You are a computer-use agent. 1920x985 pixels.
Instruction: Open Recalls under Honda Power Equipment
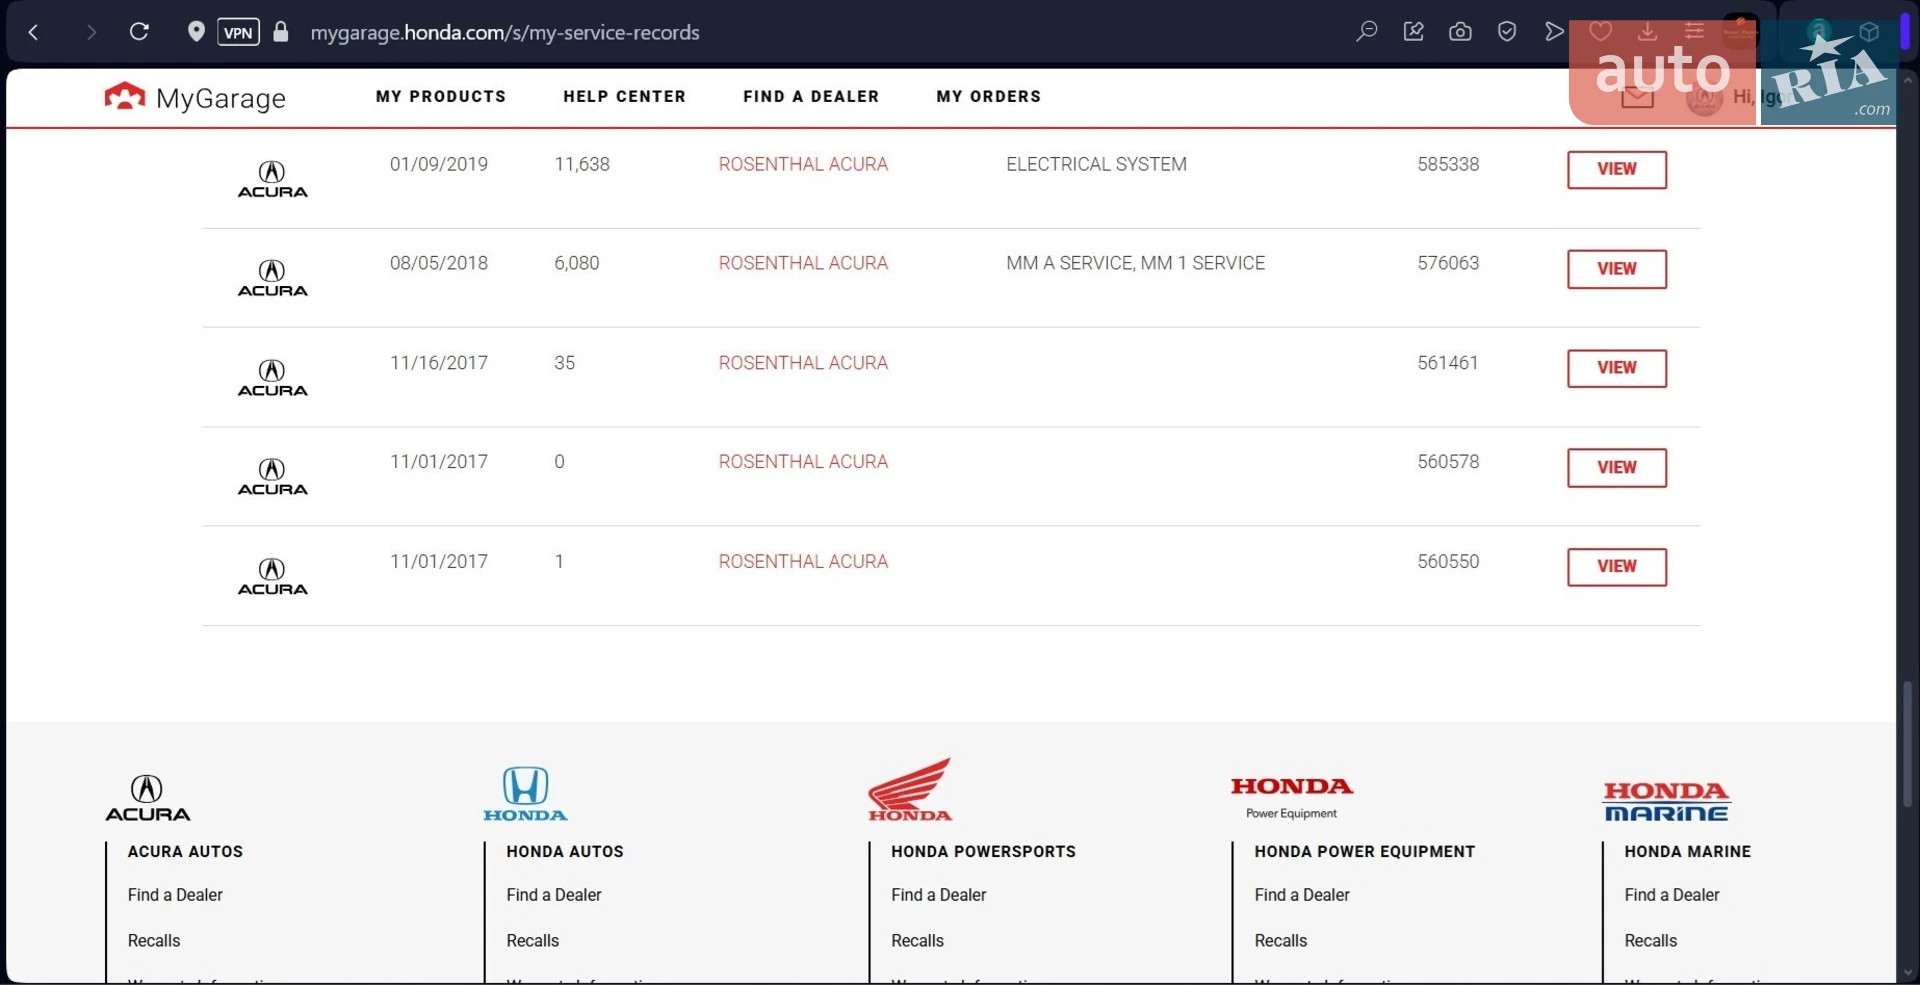coord(1281,941)
